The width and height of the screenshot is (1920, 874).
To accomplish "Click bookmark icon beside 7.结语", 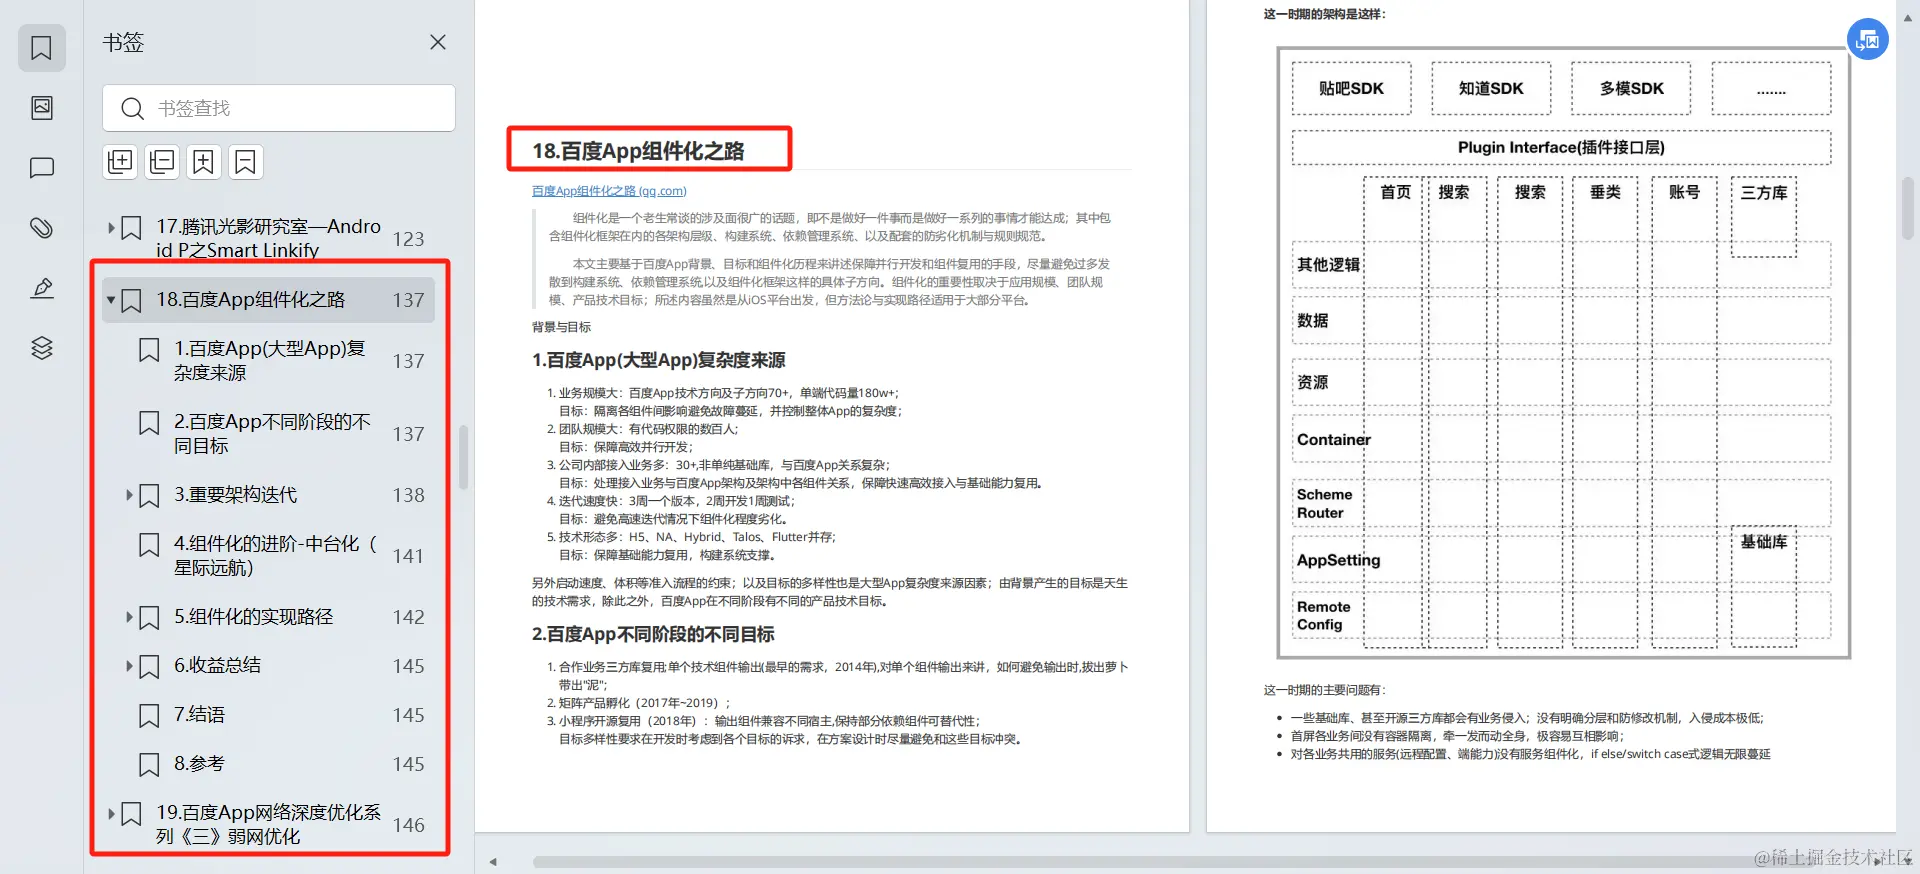I will coord(149,716).
